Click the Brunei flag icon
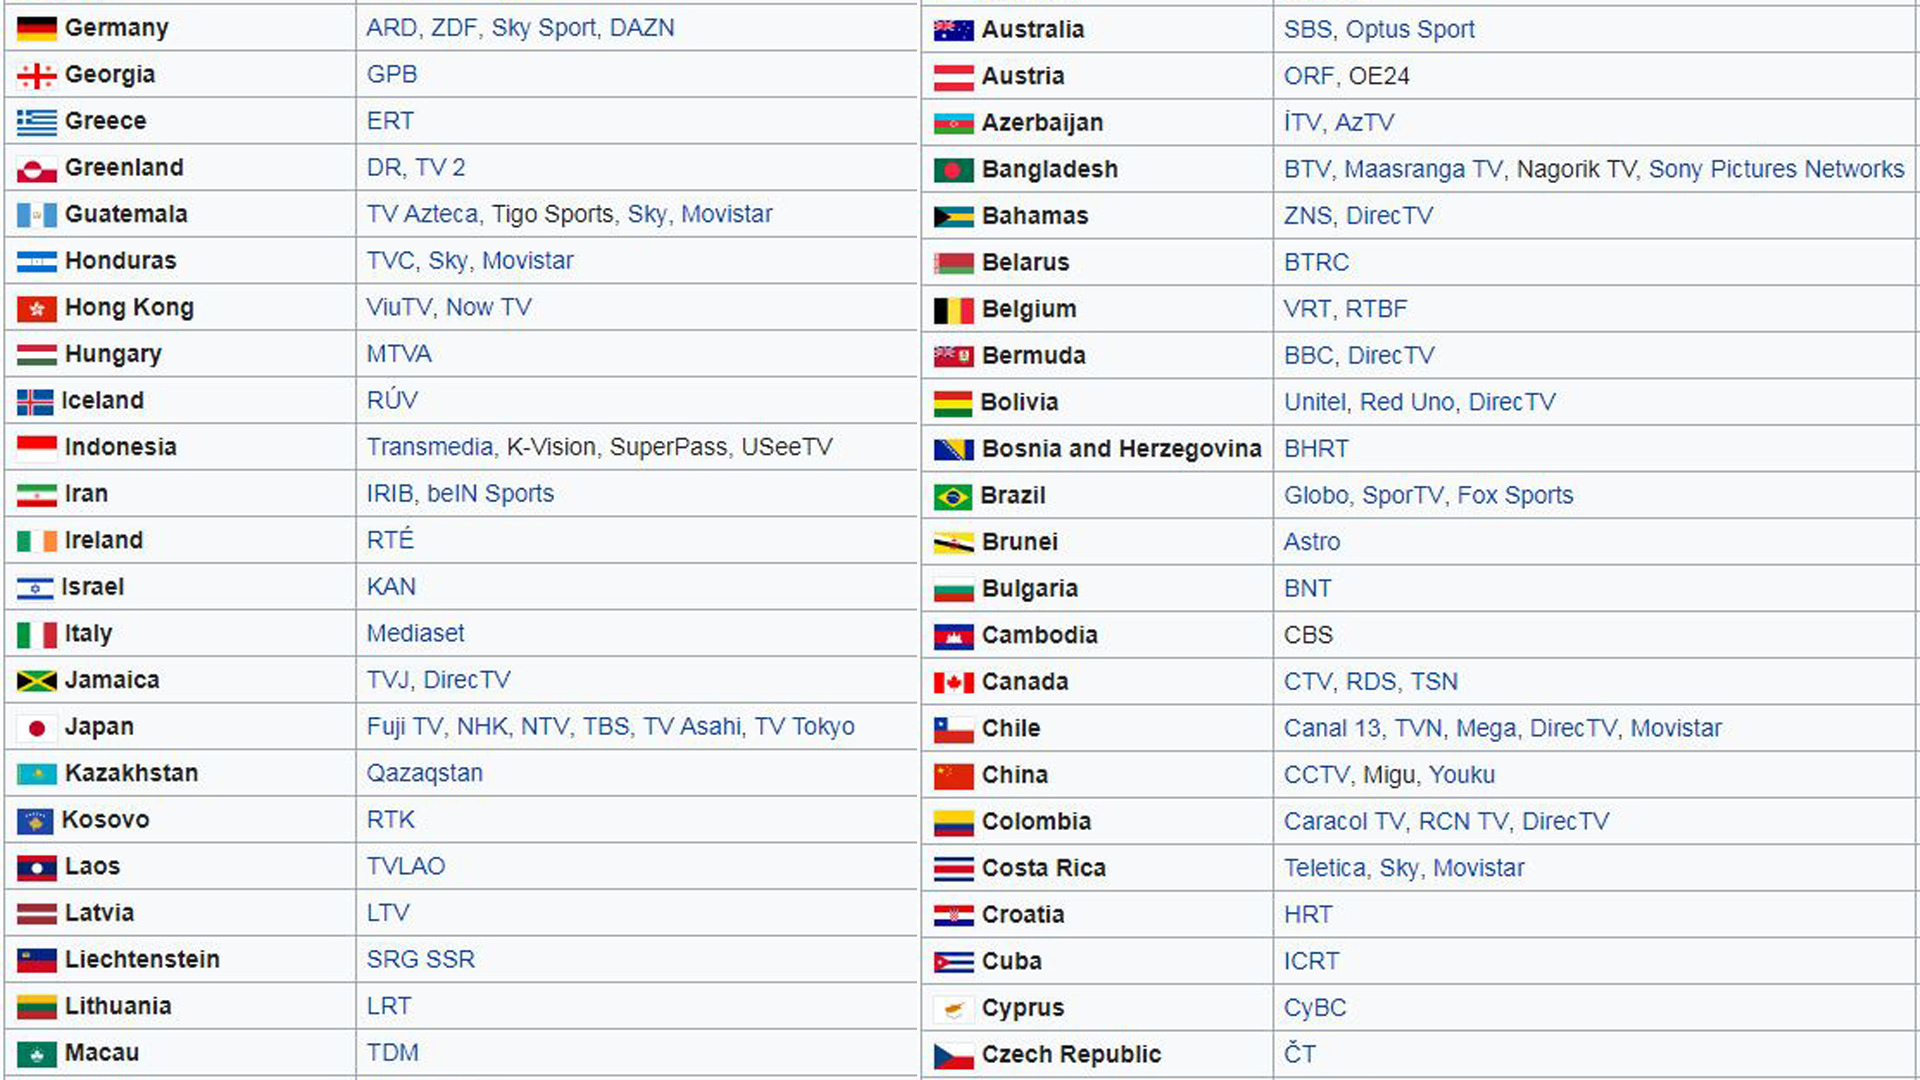1920x1080 pixels. [953, 543]
